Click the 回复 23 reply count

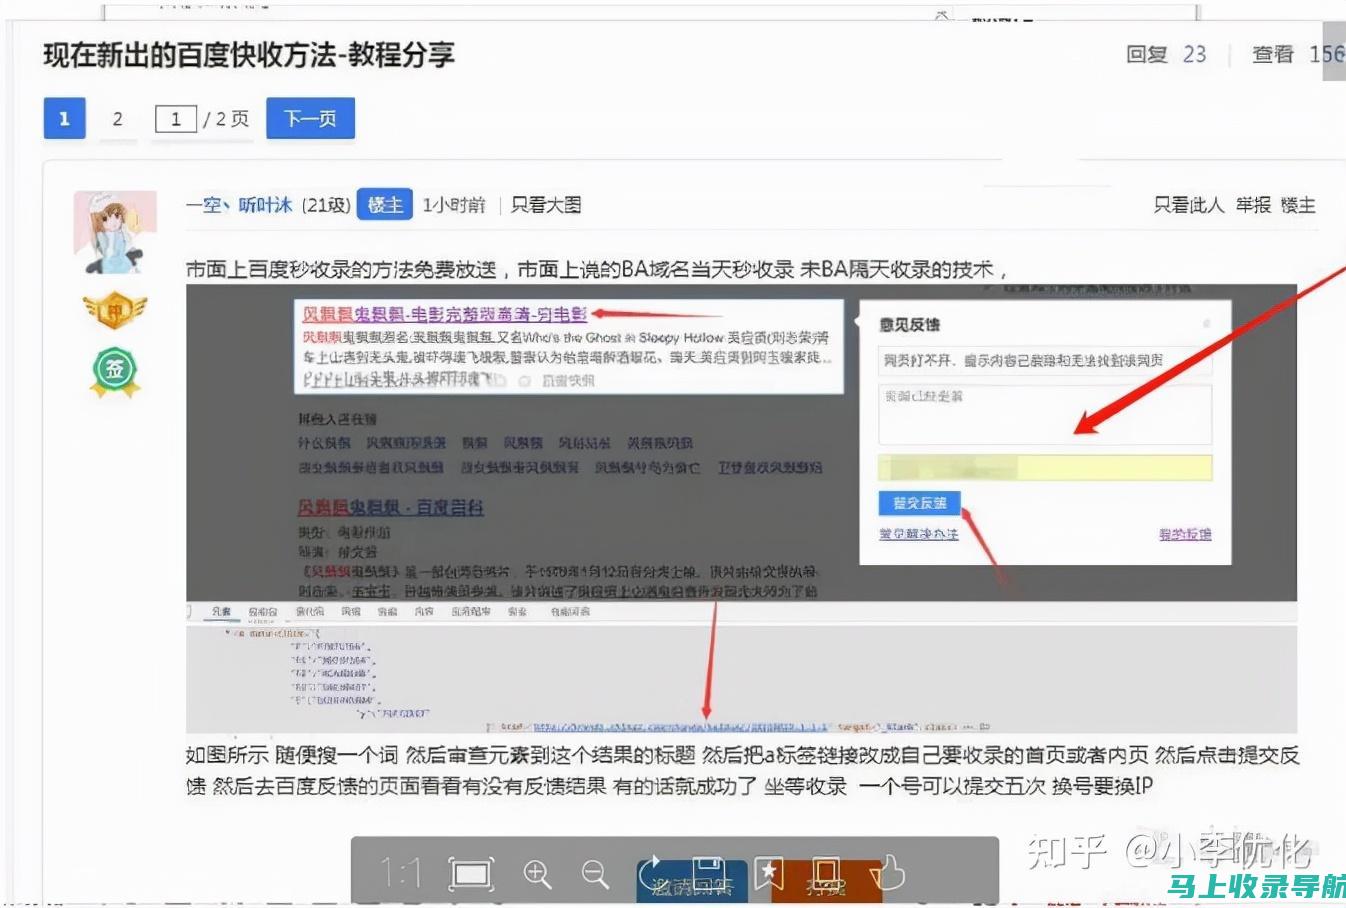(1166, 55)
